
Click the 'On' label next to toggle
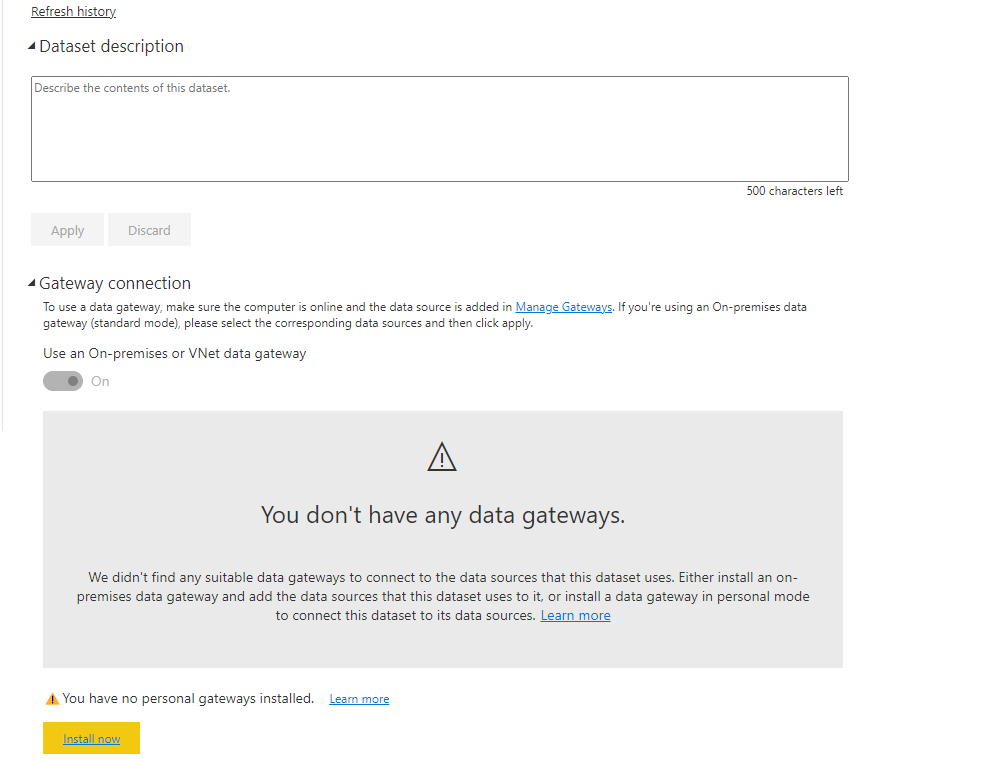click(x=100, y=381)
